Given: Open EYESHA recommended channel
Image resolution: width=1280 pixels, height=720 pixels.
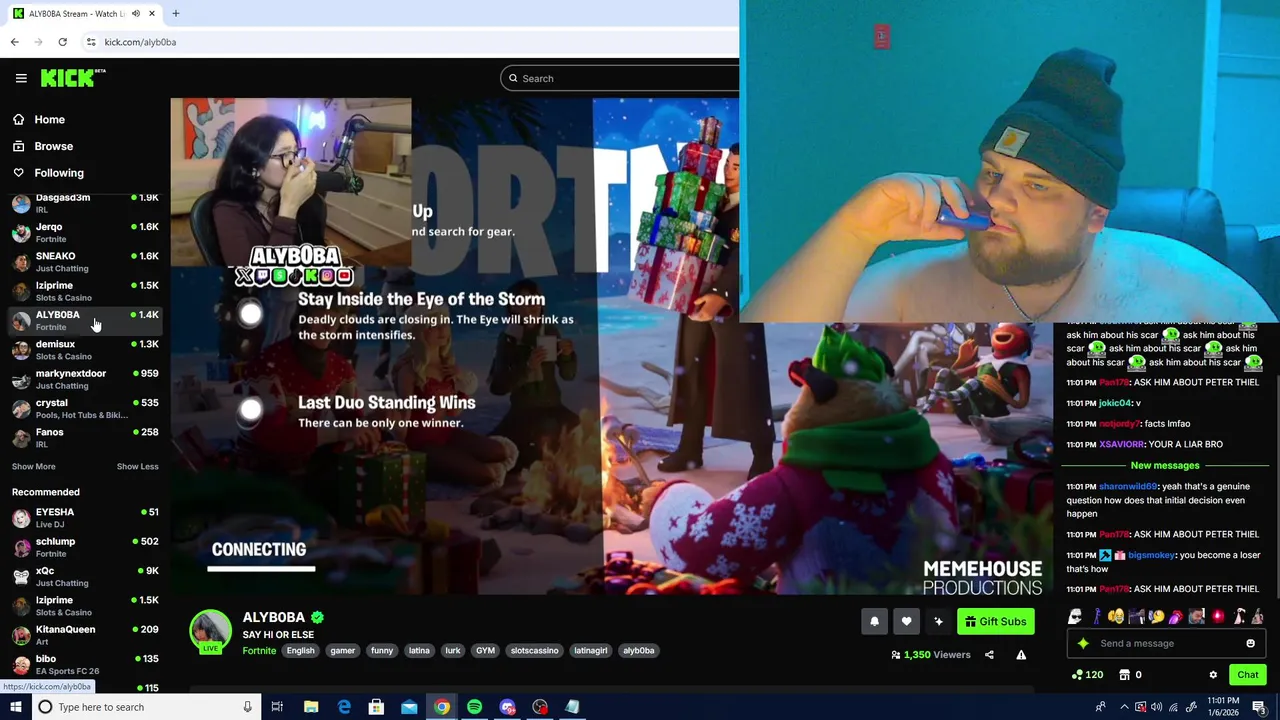Looking at the screenshot, I should click(x=85, y=518).
